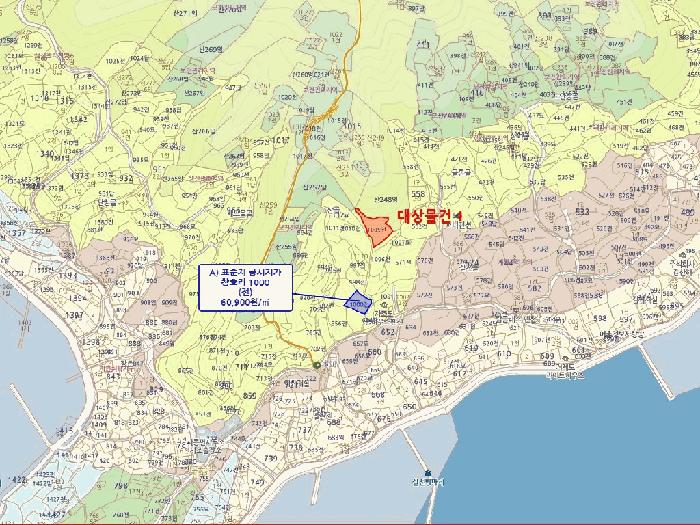Viewport: 700px width, 525px height.
Task: Click the lot number 680 label
Action: (375, 352)
